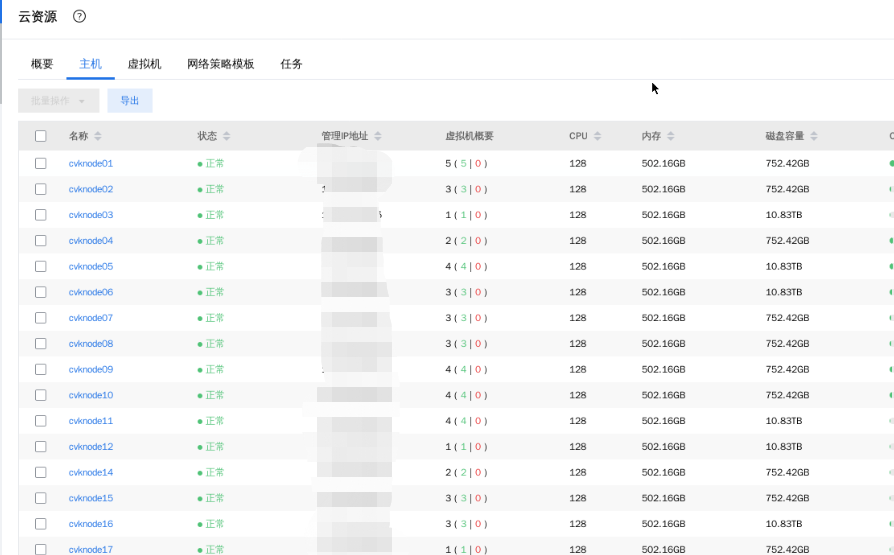Click 752.42GB disk value for cvknode10
The height and width of the screenshot is (555, 894).
(787, 395)
